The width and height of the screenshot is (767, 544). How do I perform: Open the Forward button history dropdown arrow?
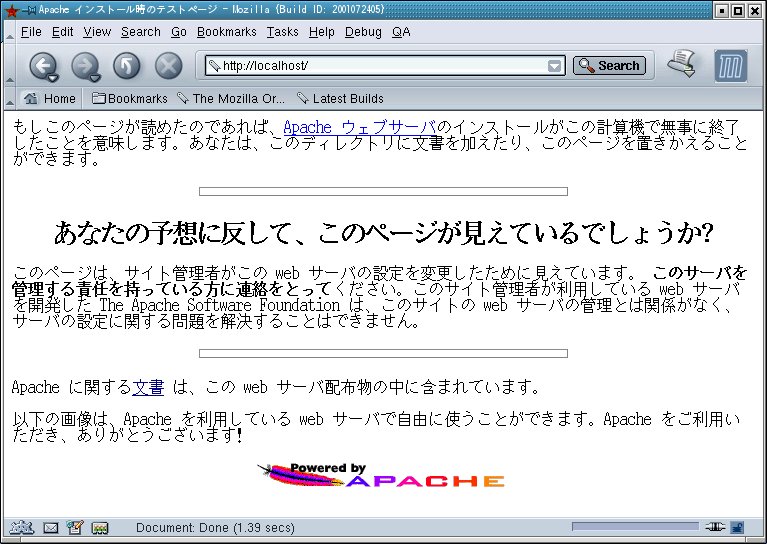[95, 78]
